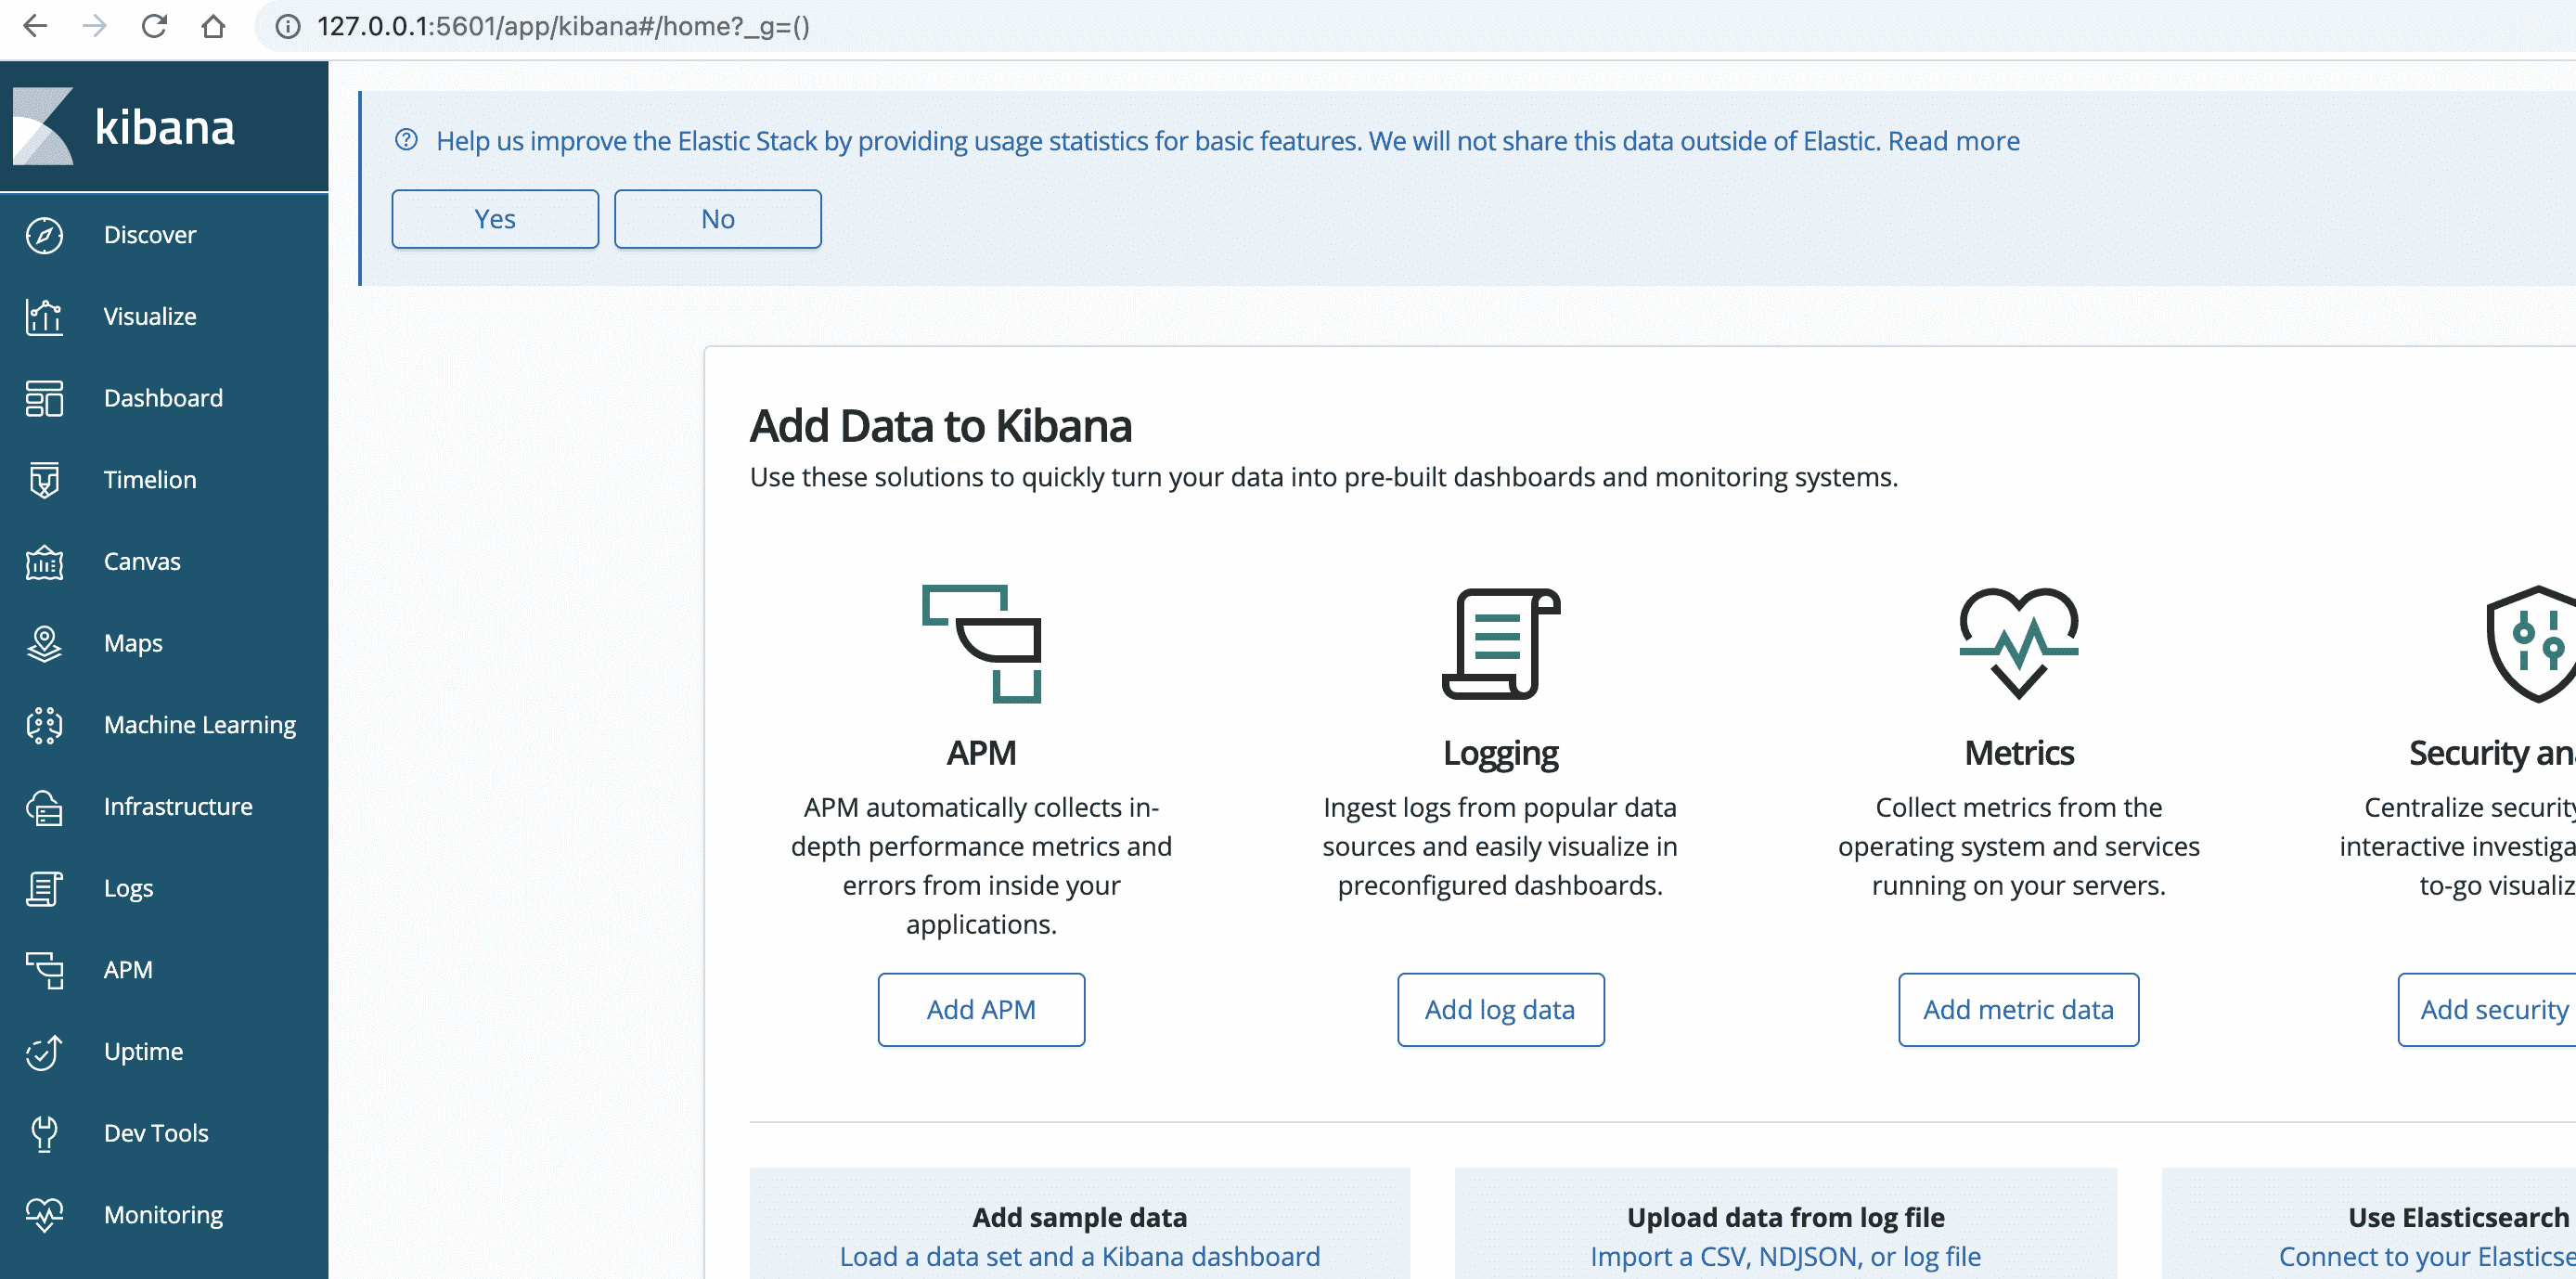2576x1279 pixels.
Task: Click Add log data button
Action: (1499, 1010)
